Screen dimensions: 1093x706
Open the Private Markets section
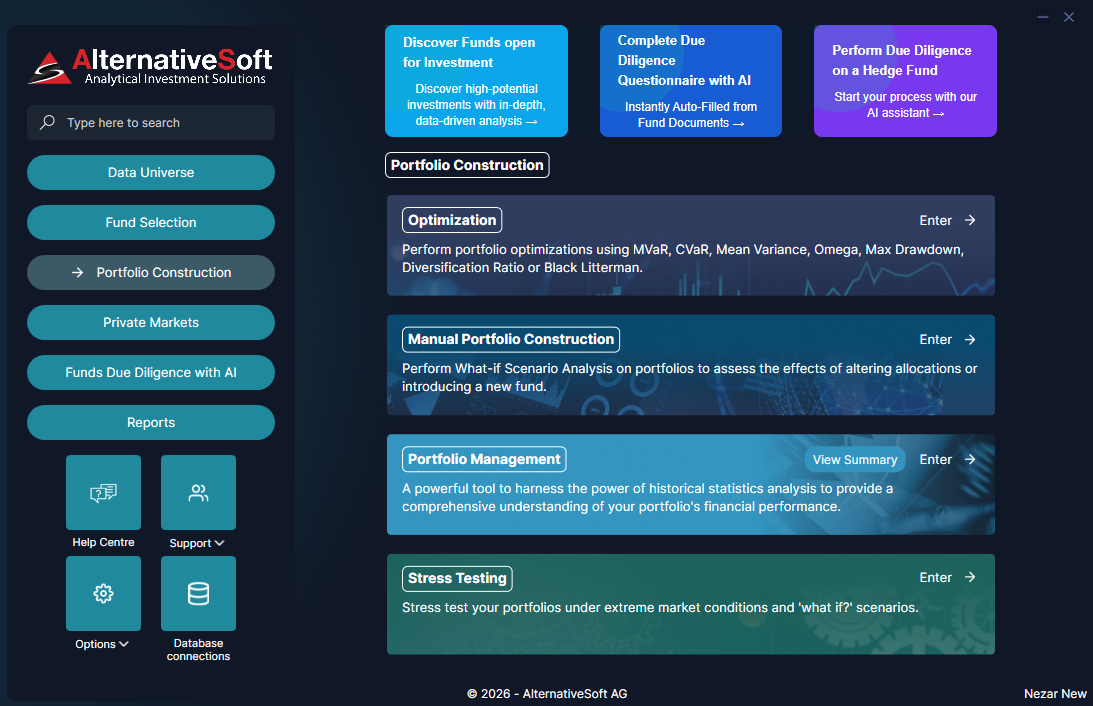click(x=151, y=323)
